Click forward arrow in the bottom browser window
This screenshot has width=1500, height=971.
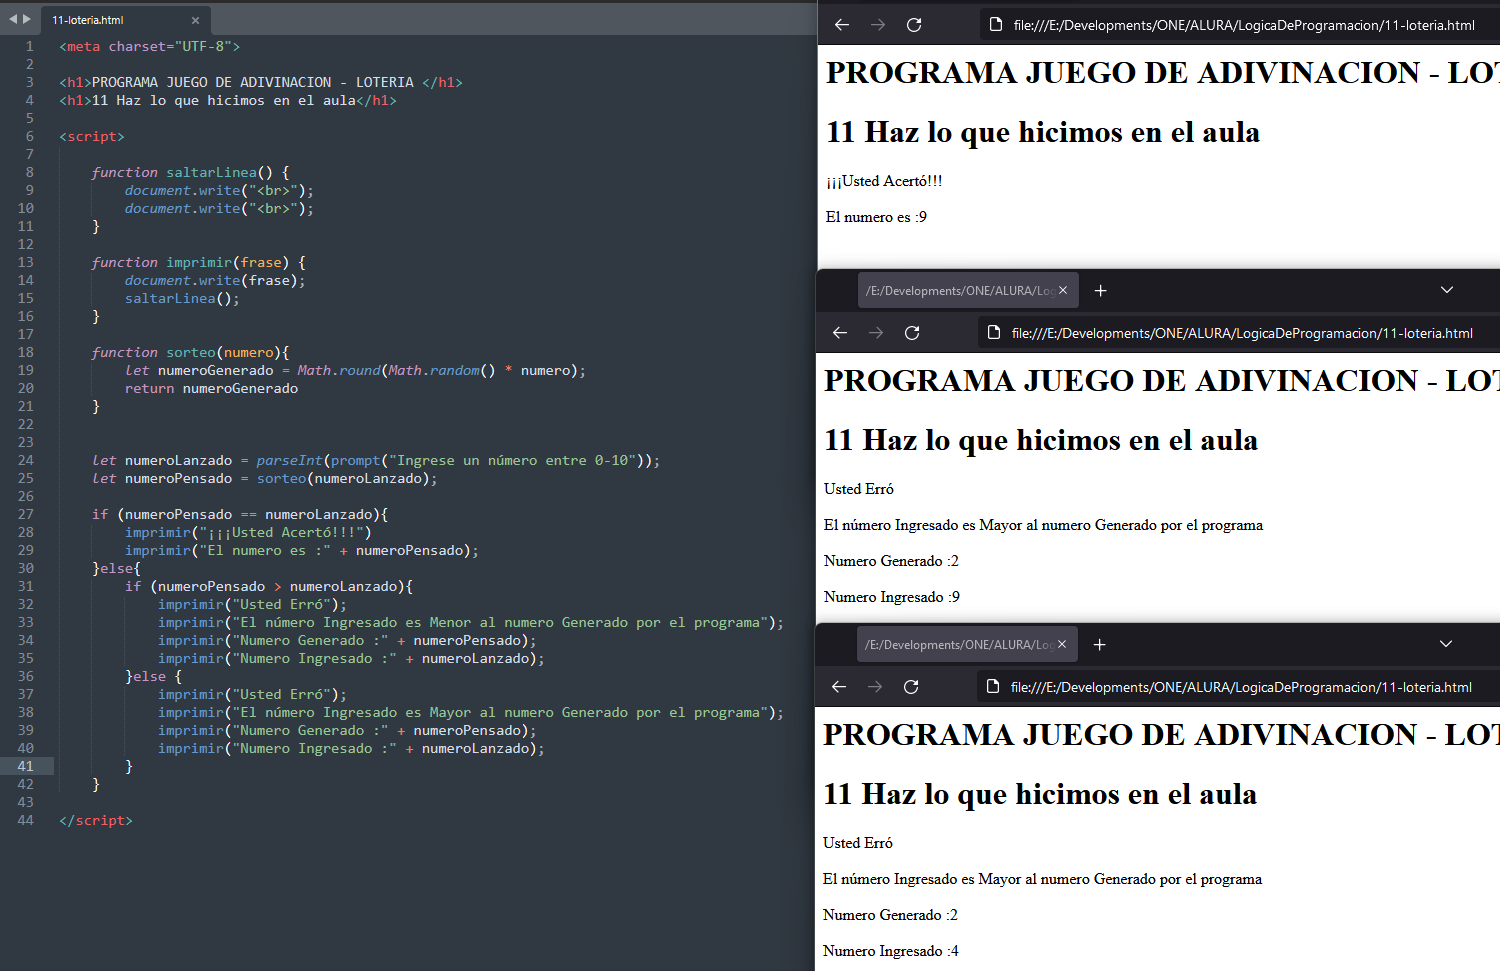click(x=875, y=687)
